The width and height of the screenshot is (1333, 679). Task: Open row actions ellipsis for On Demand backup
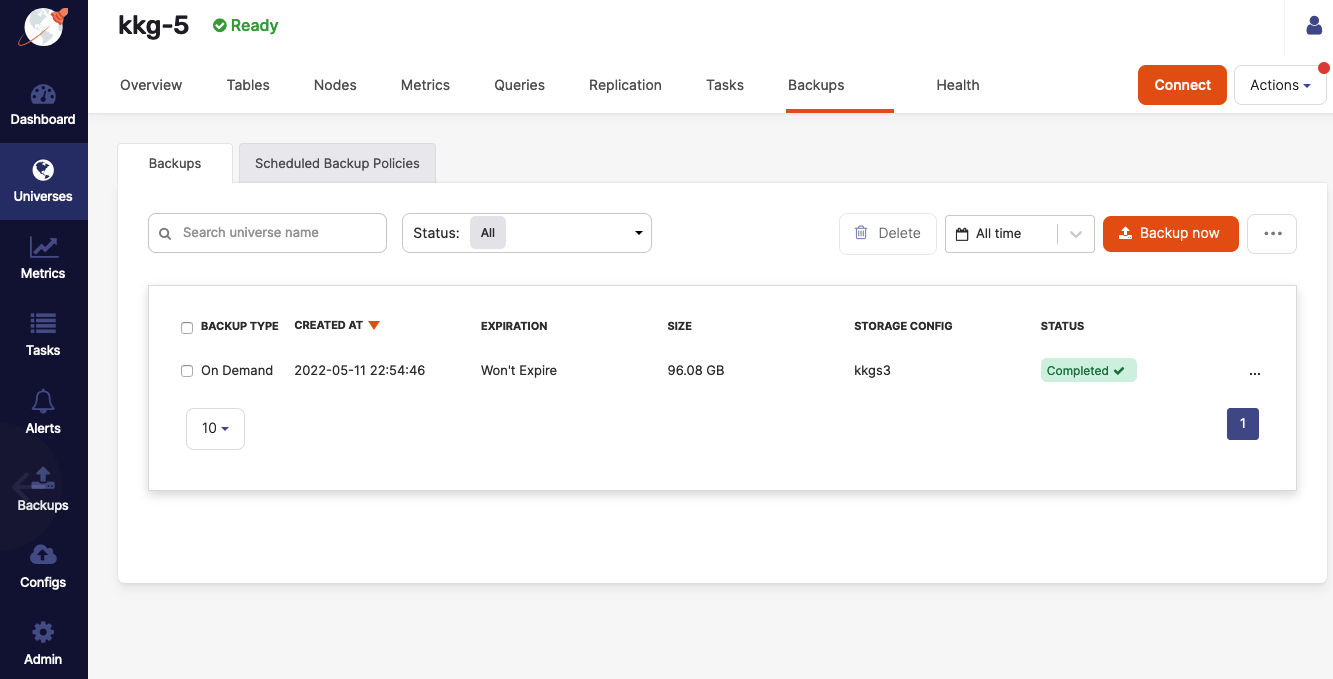point(1255,372)
